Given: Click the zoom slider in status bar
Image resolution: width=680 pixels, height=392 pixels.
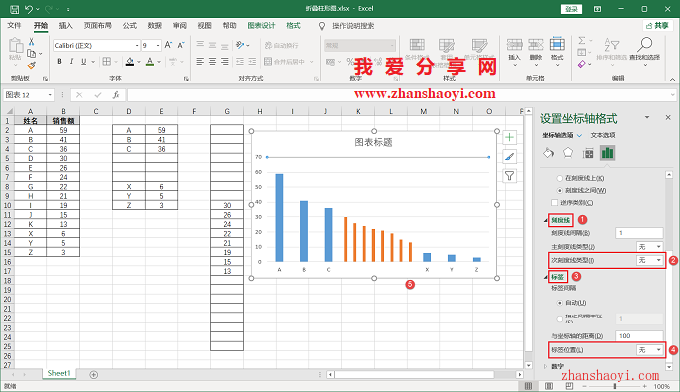Looking at the screenshot, I should tap(615, 386).
